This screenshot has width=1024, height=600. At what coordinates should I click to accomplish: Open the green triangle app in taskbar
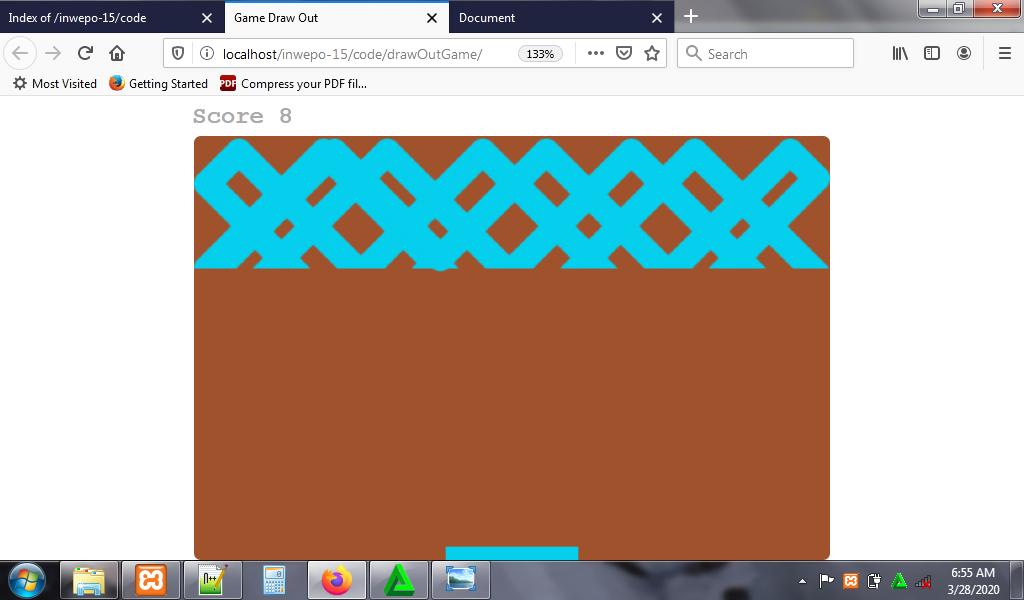coord(398,580)
